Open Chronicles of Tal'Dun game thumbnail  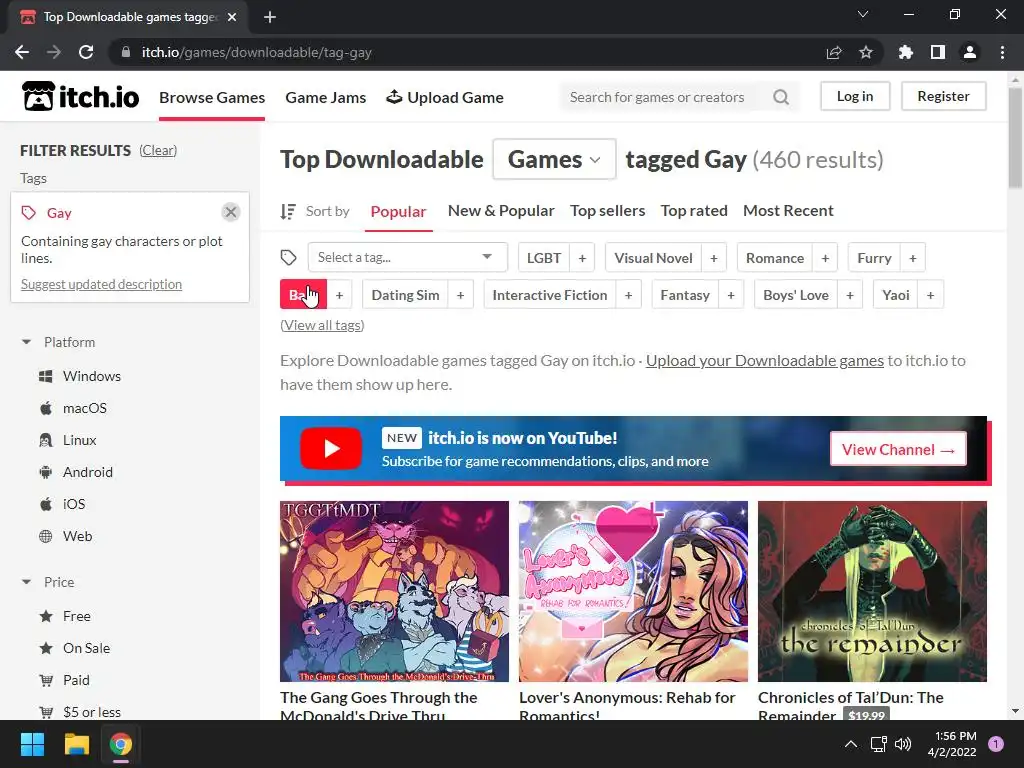point(872,592)
